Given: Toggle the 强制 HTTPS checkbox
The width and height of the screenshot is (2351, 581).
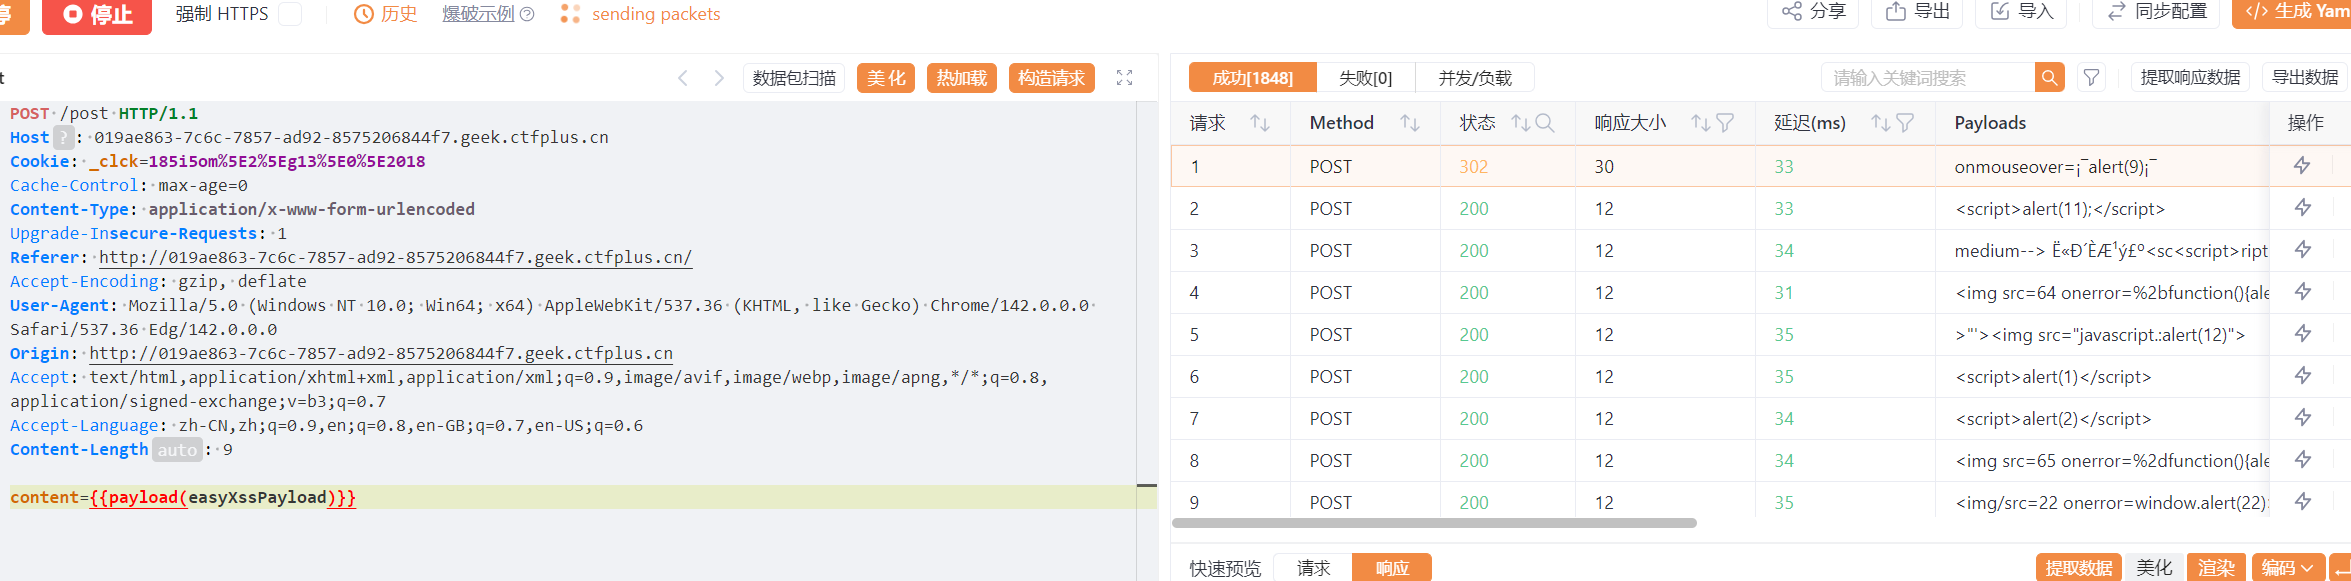Looking at the screenshot, I should [289, 14].
